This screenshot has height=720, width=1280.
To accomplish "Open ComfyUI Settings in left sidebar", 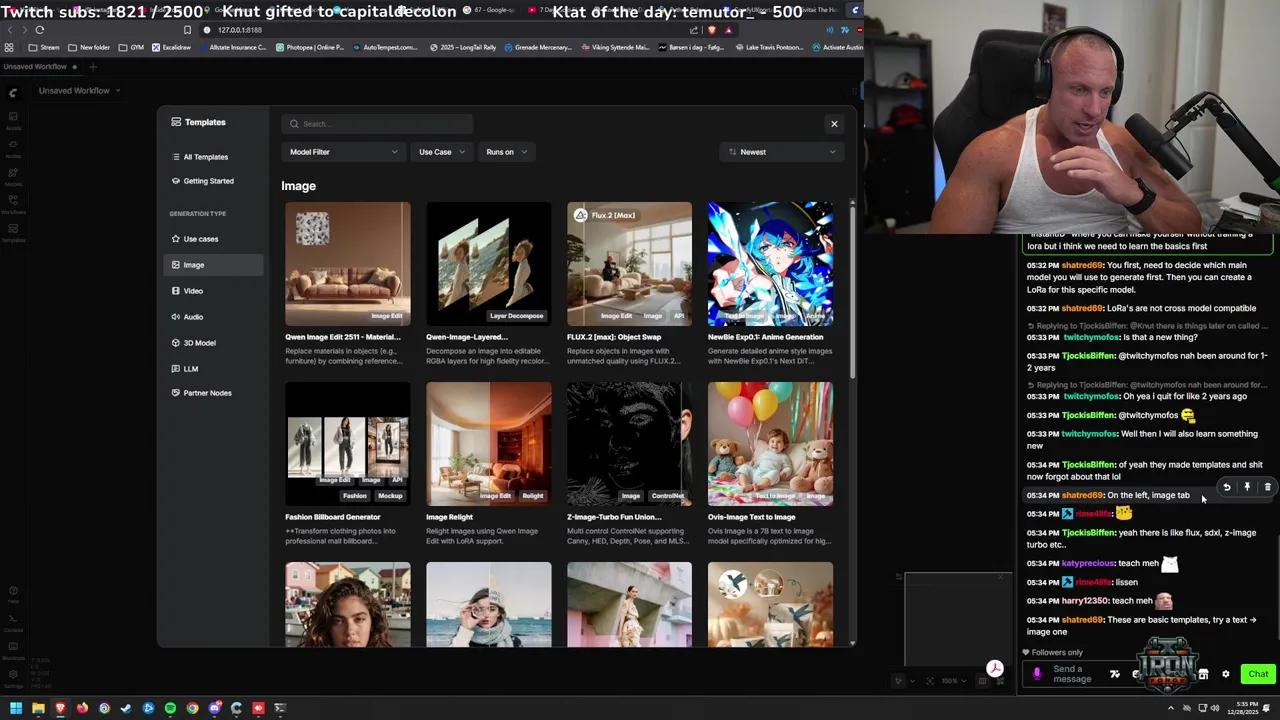I will tap(13, 681).
